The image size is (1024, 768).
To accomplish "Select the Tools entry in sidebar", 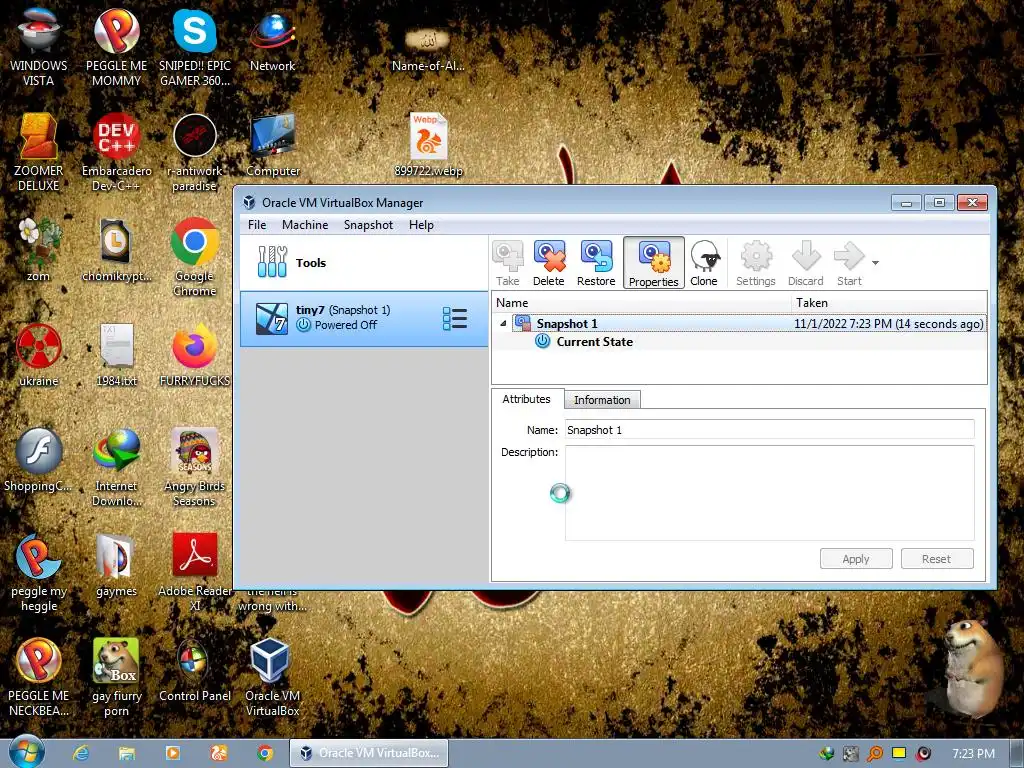I will [364, 263].
